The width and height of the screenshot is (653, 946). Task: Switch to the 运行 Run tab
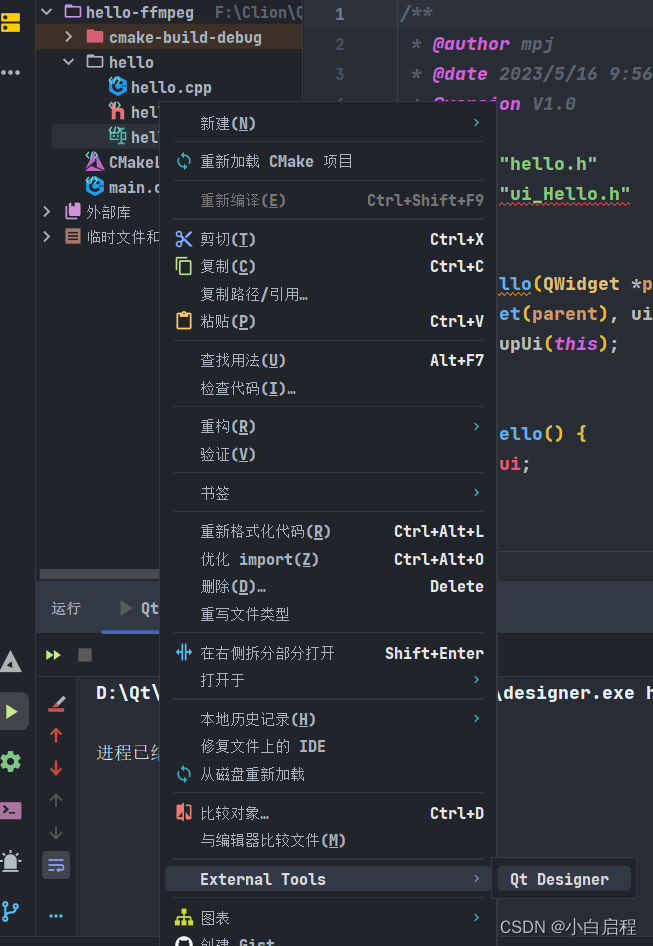[66, 607]
